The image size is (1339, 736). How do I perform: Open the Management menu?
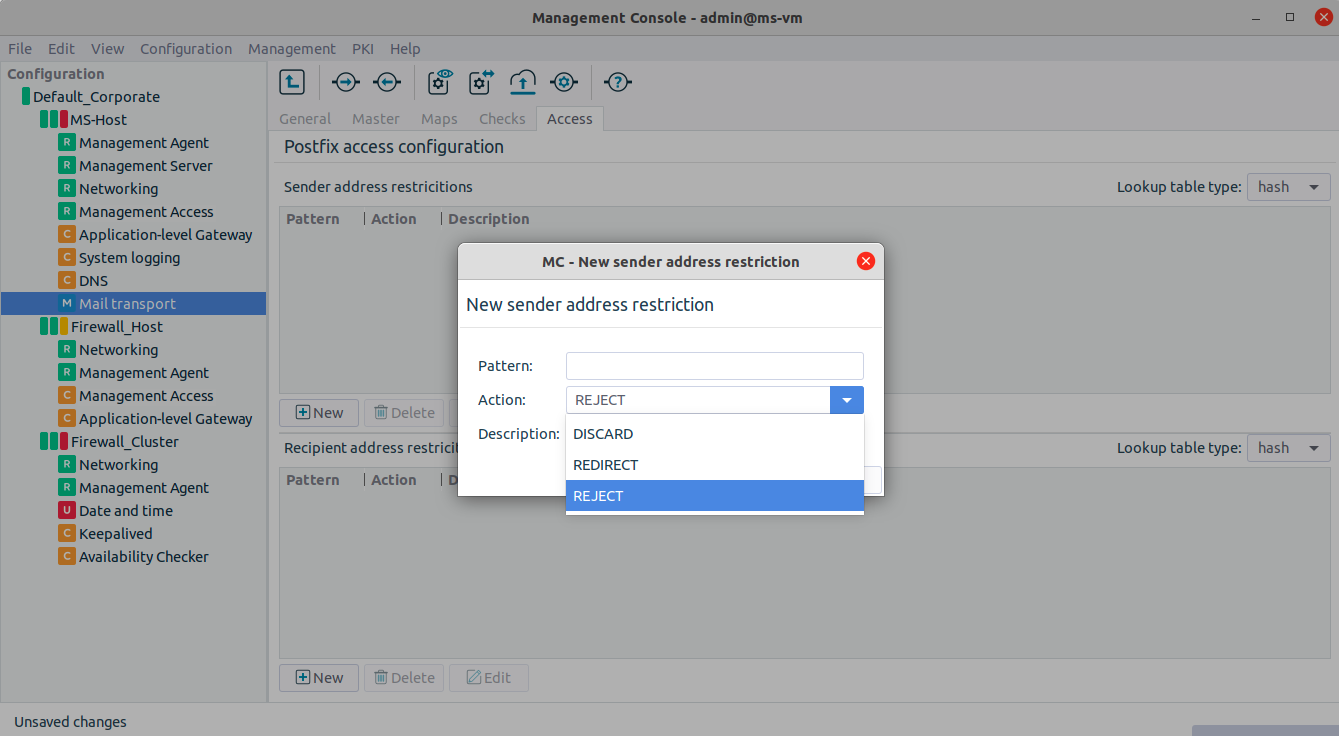tap(292, 48)
